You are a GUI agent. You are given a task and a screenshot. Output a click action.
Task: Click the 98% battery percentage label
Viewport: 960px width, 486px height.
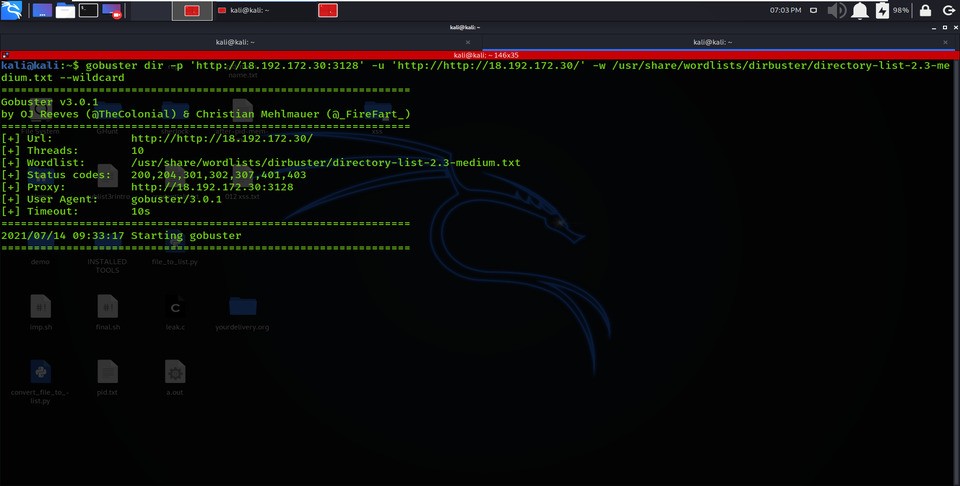(901, 10)
